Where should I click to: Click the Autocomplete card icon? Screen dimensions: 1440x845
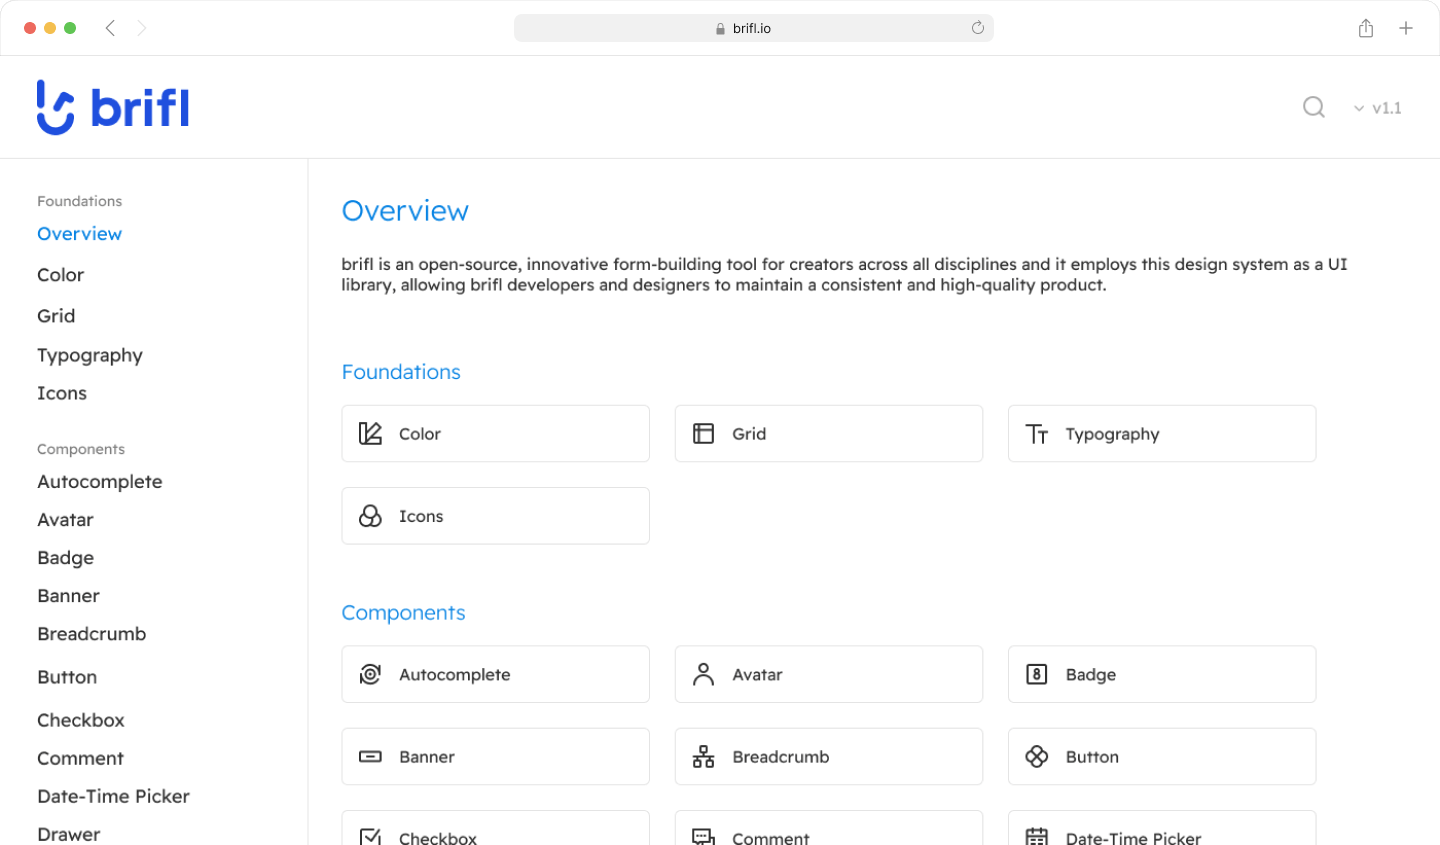click(370, 674)
